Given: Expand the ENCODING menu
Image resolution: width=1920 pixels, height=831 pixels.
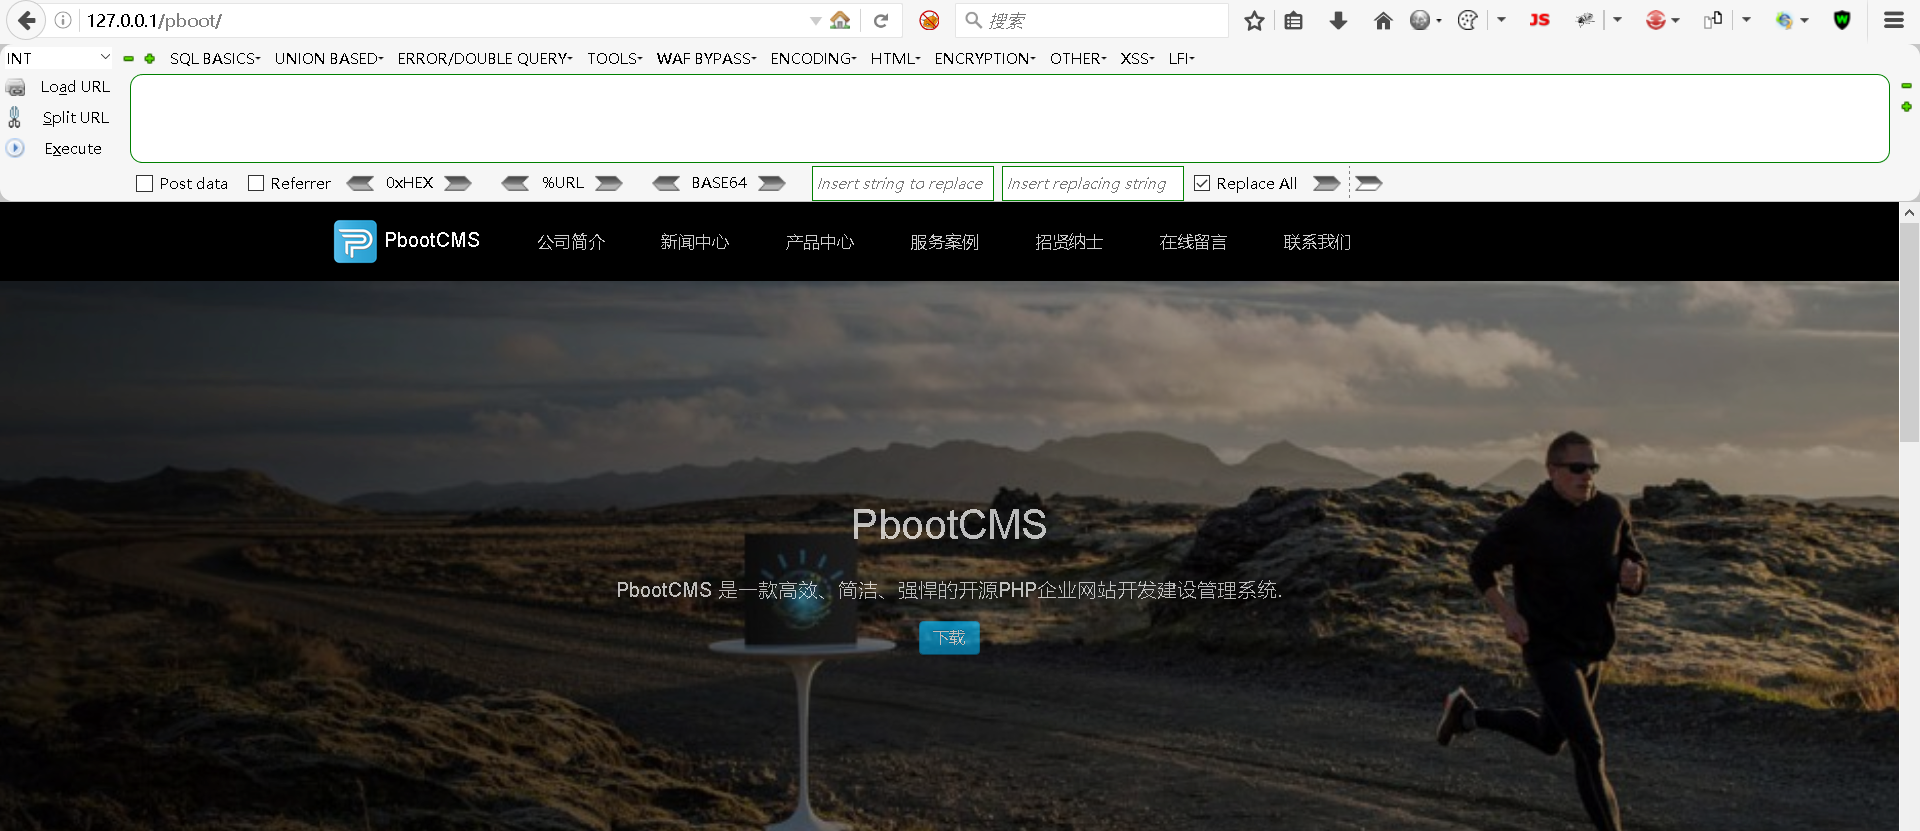Looking at the screenshot, I should coord(814,59).
